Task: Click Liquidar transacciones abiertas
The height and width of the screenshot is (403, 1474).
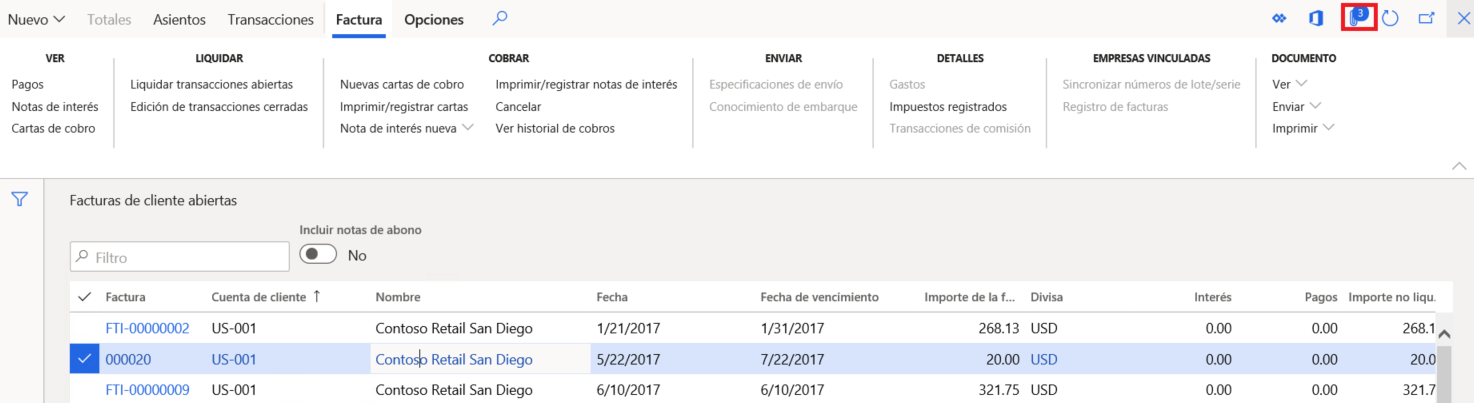Action: 211,84
